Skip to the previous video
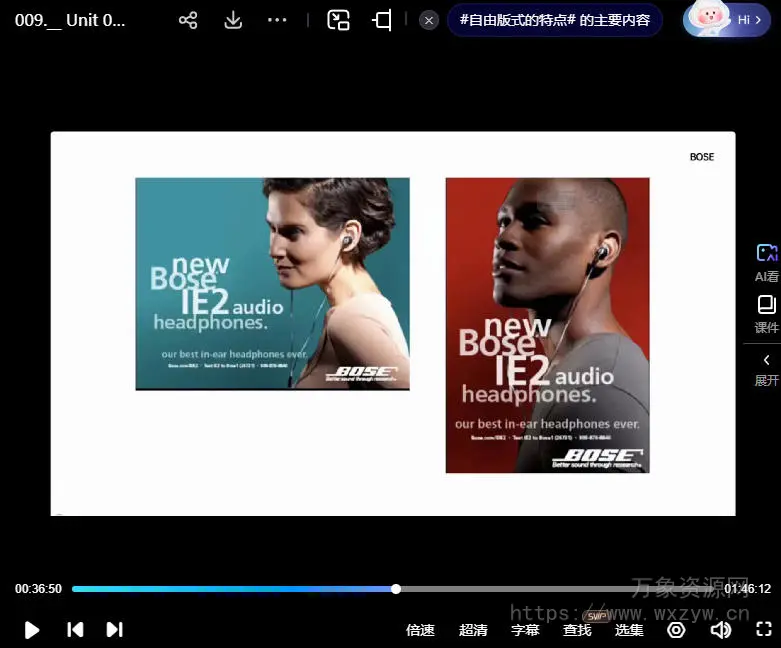This screenshot has height=648, width=781. (75, 630)
